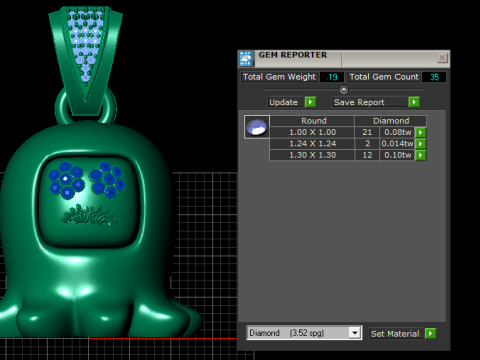
Task: Click the Set Material button
Action: pos(396,333)
